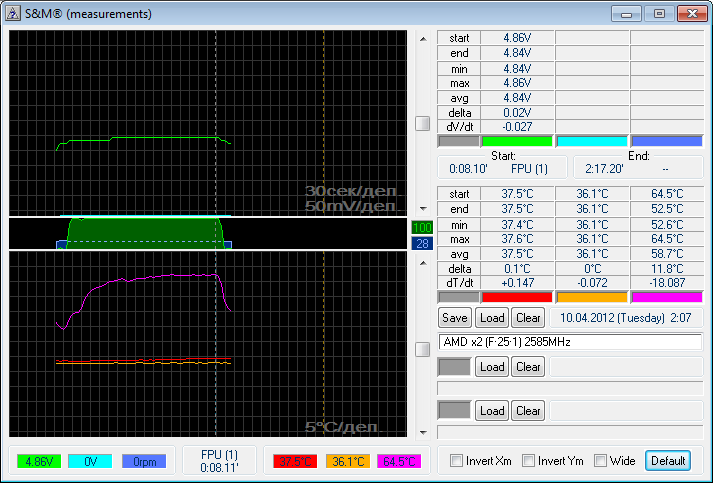Click Clear next to 10.04.2012 date
The height and width of the screenshot is (483, 713).
click(528, 318)
